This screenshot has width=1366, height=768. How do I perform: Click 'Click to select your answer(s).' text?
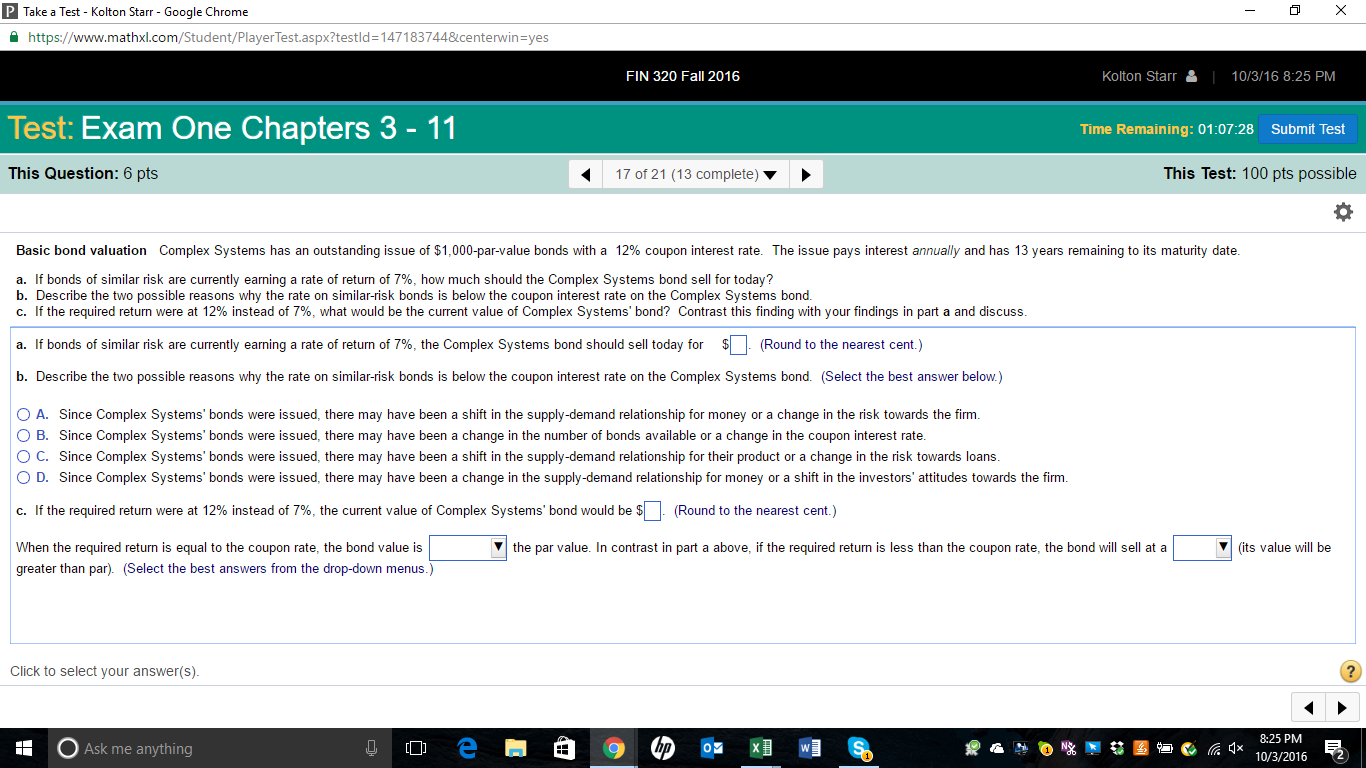[105, 671]
